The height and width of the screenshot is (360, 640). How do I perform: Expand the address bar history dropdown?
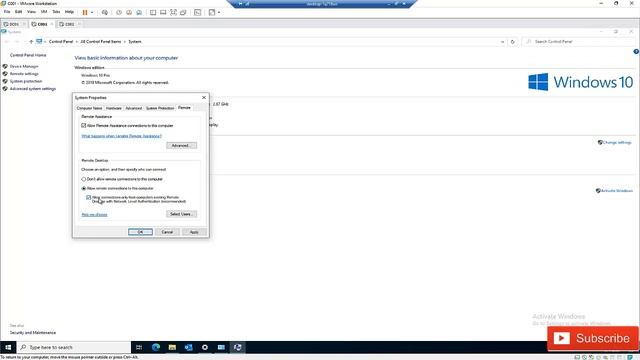(502, 42)
